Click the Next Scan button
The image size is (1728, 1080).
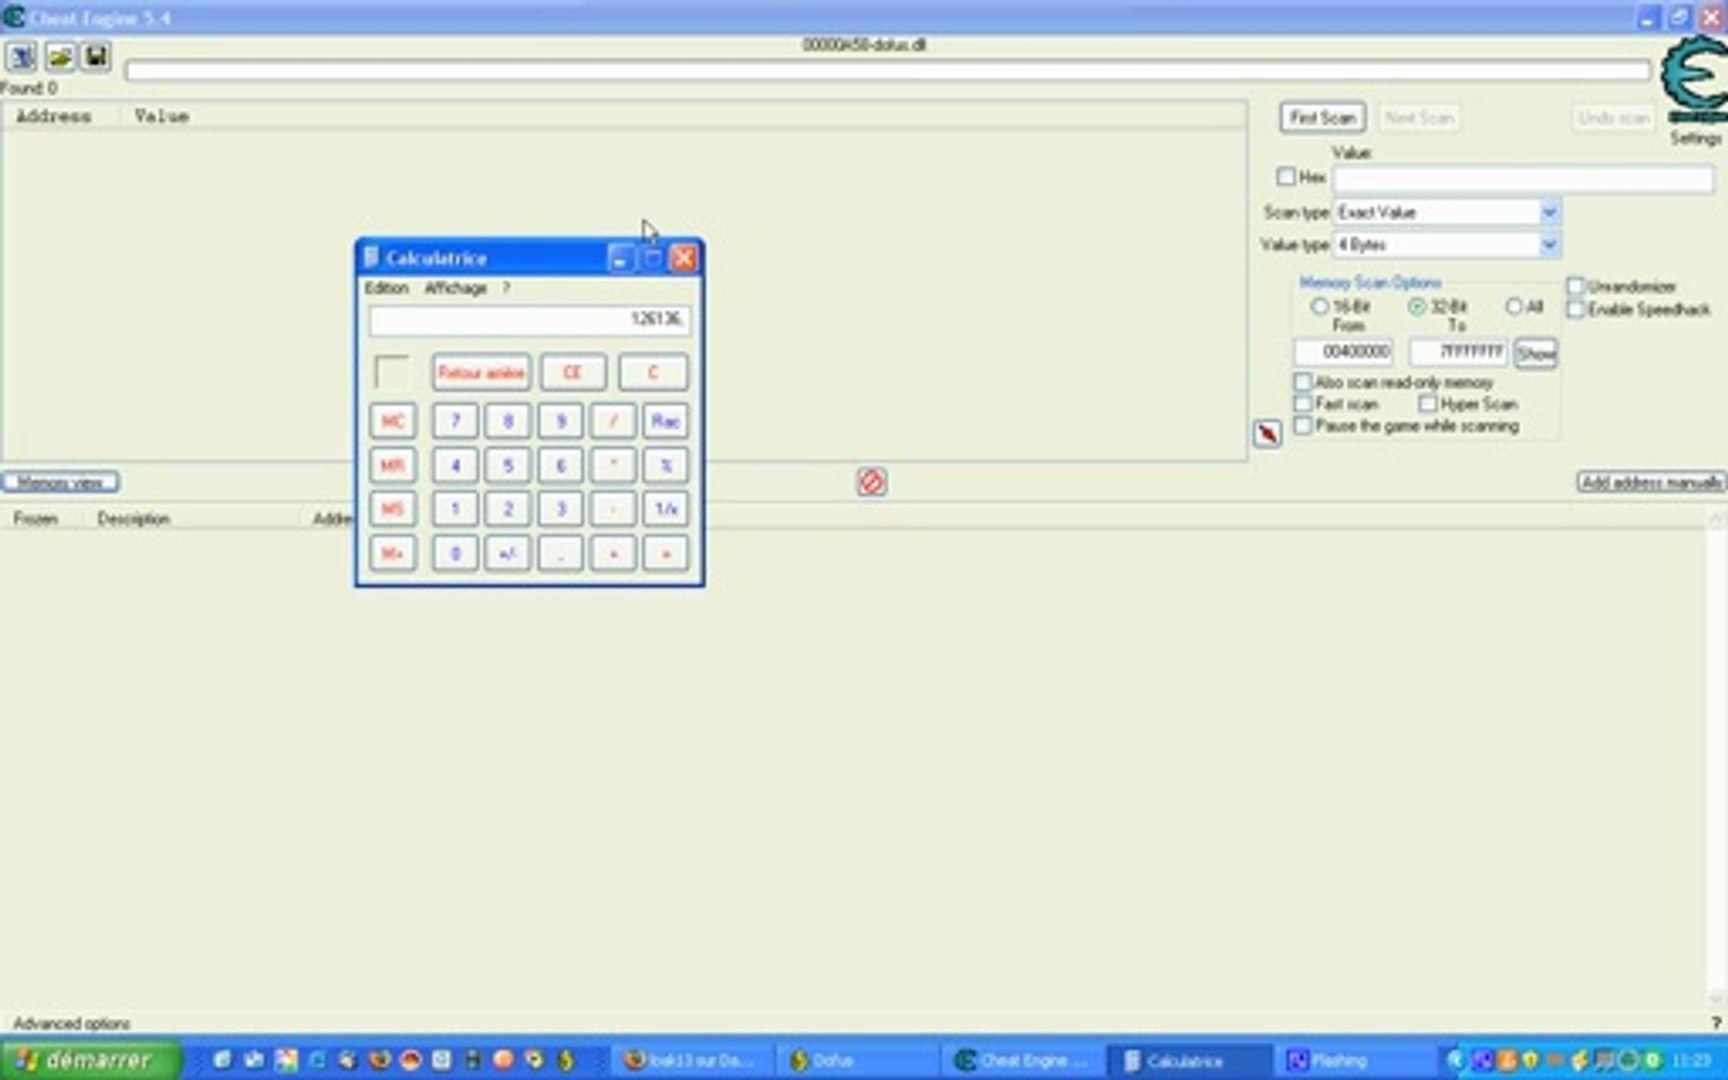(x=1419, y=118)
